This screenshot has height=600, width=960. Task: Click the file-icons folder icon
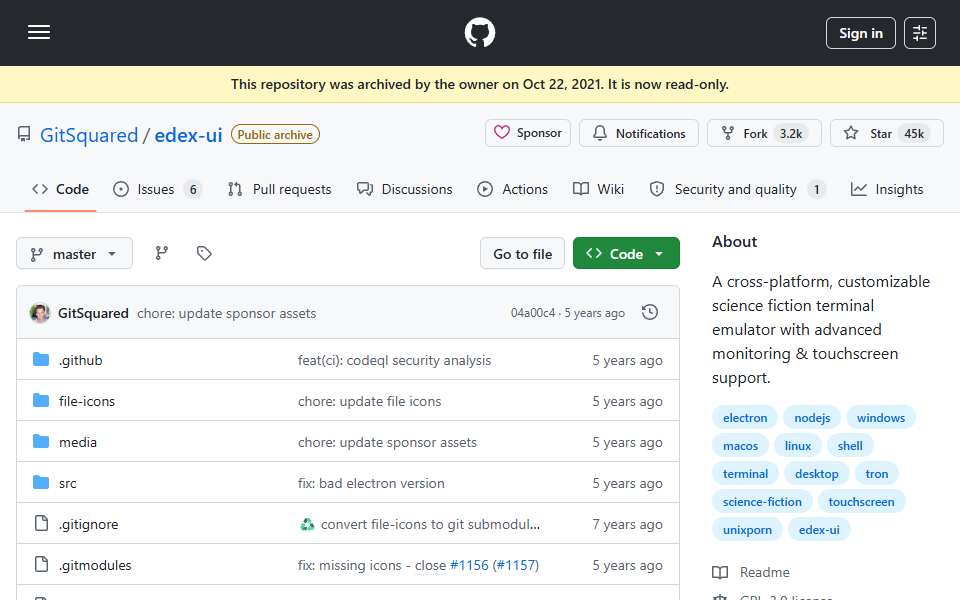(41, 400)
